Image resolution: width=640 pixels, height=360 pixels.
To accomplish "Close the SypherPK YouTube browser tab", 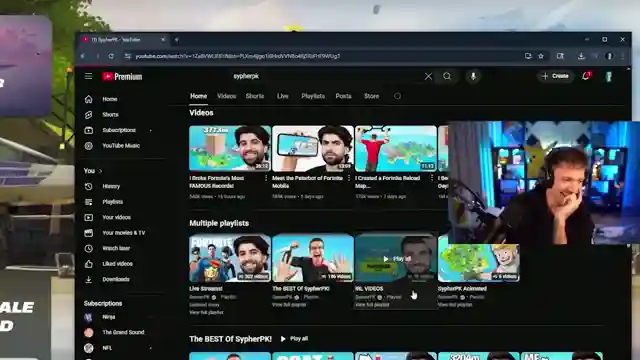I will (x=163, y=40).
